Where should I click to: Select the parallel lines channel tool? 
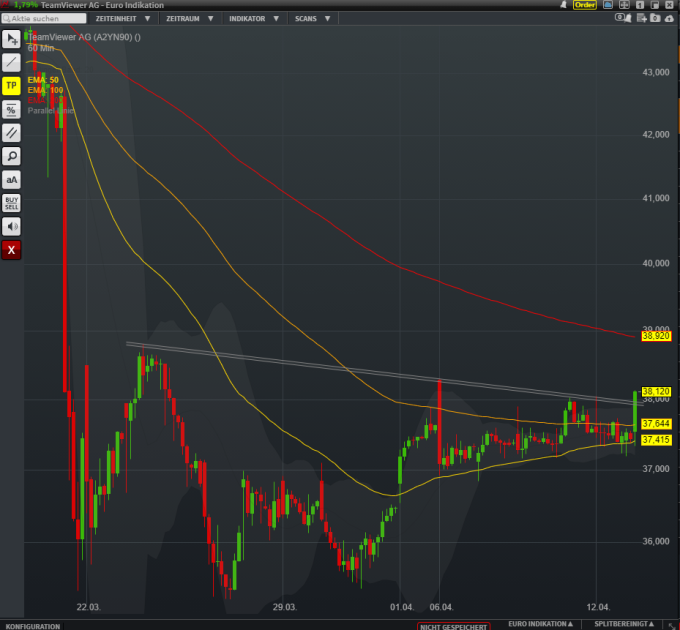11,132
